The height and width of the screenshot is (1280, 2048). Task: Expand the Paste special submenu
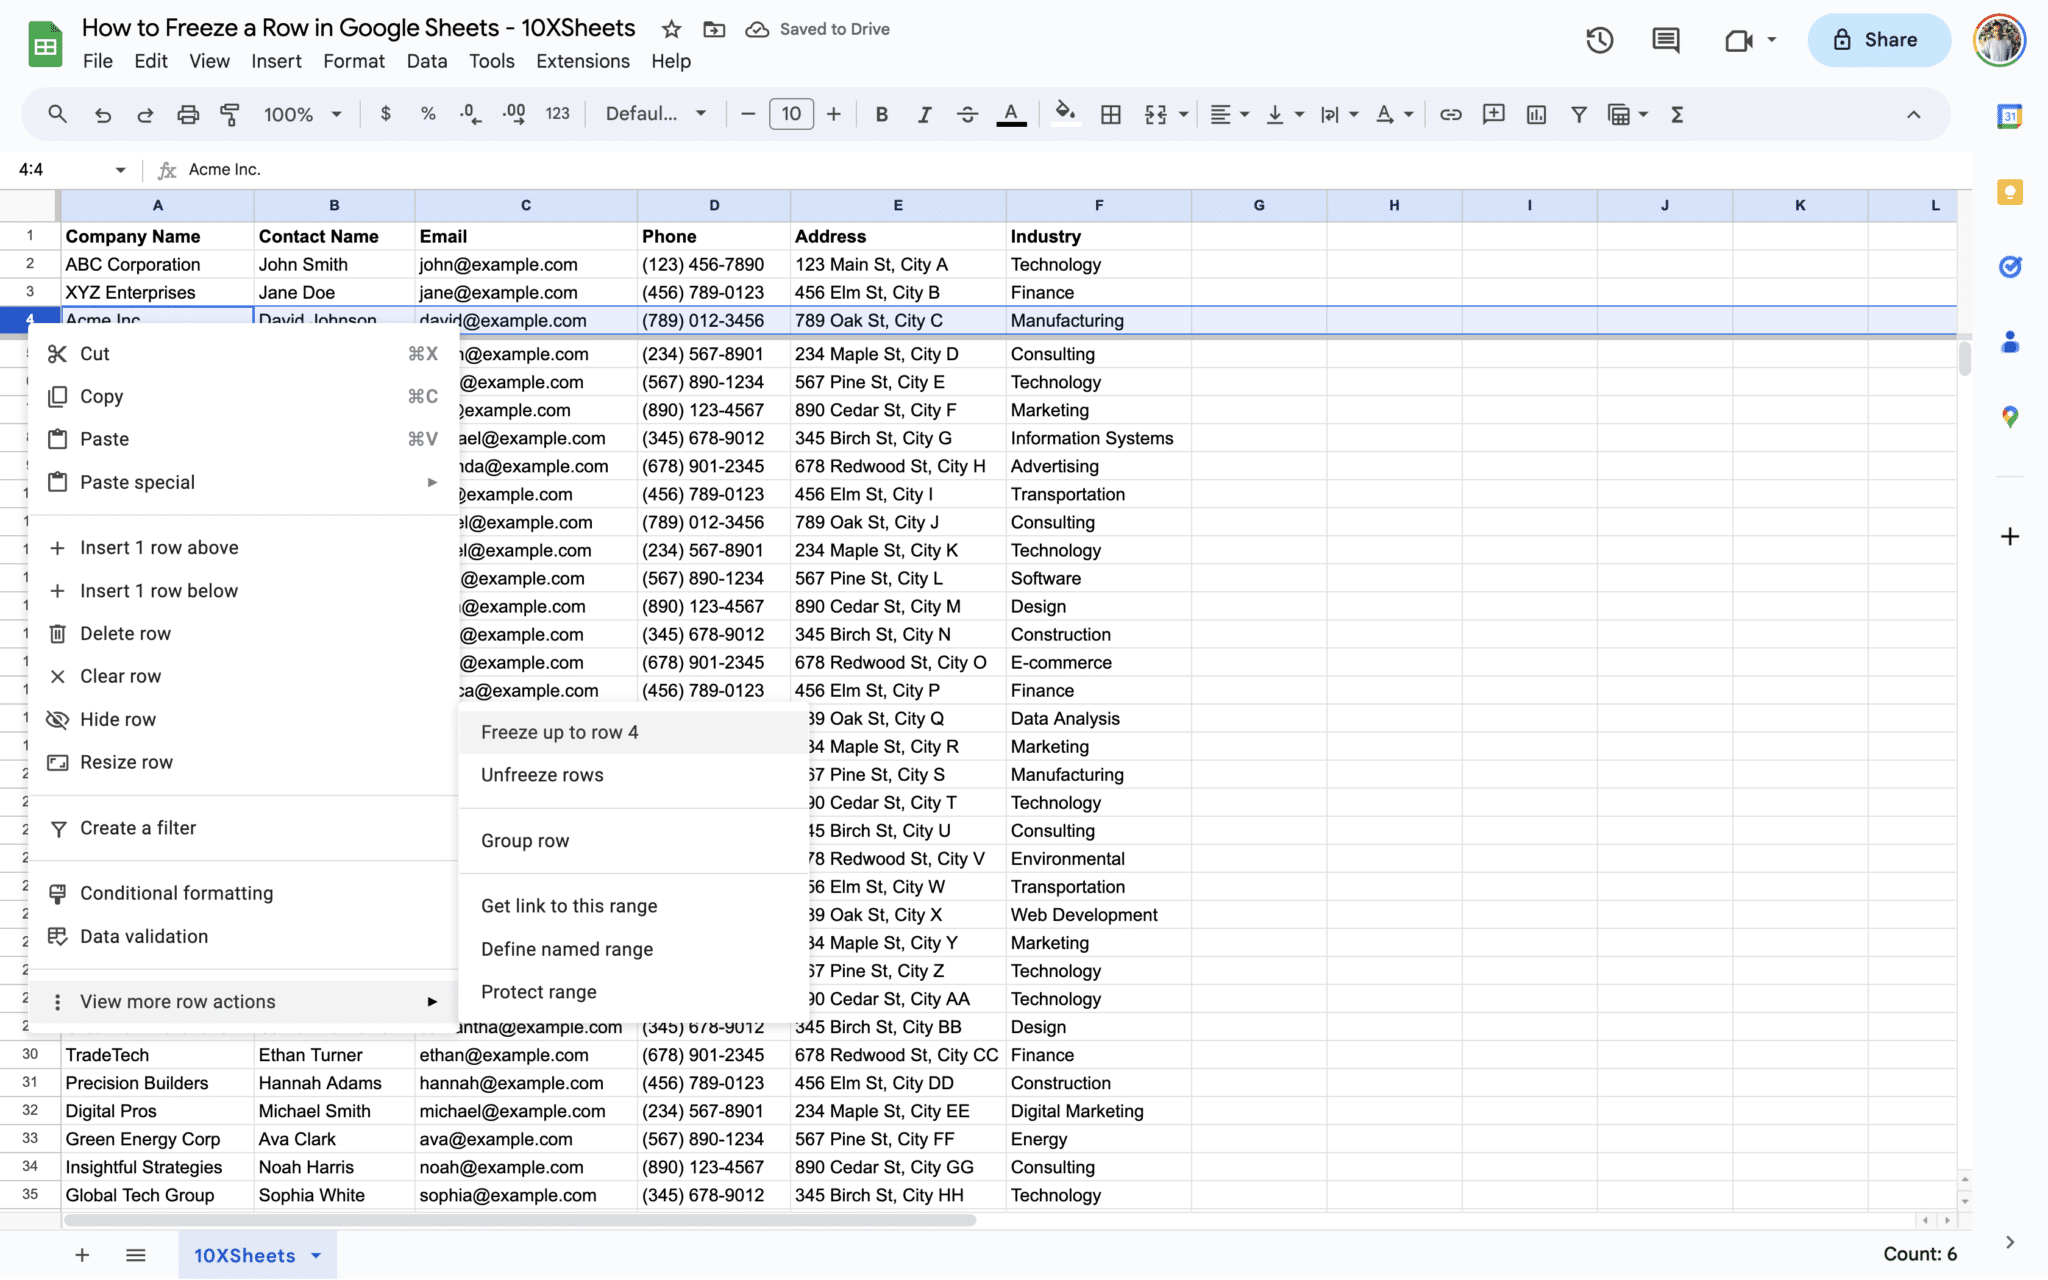point(240,482)
